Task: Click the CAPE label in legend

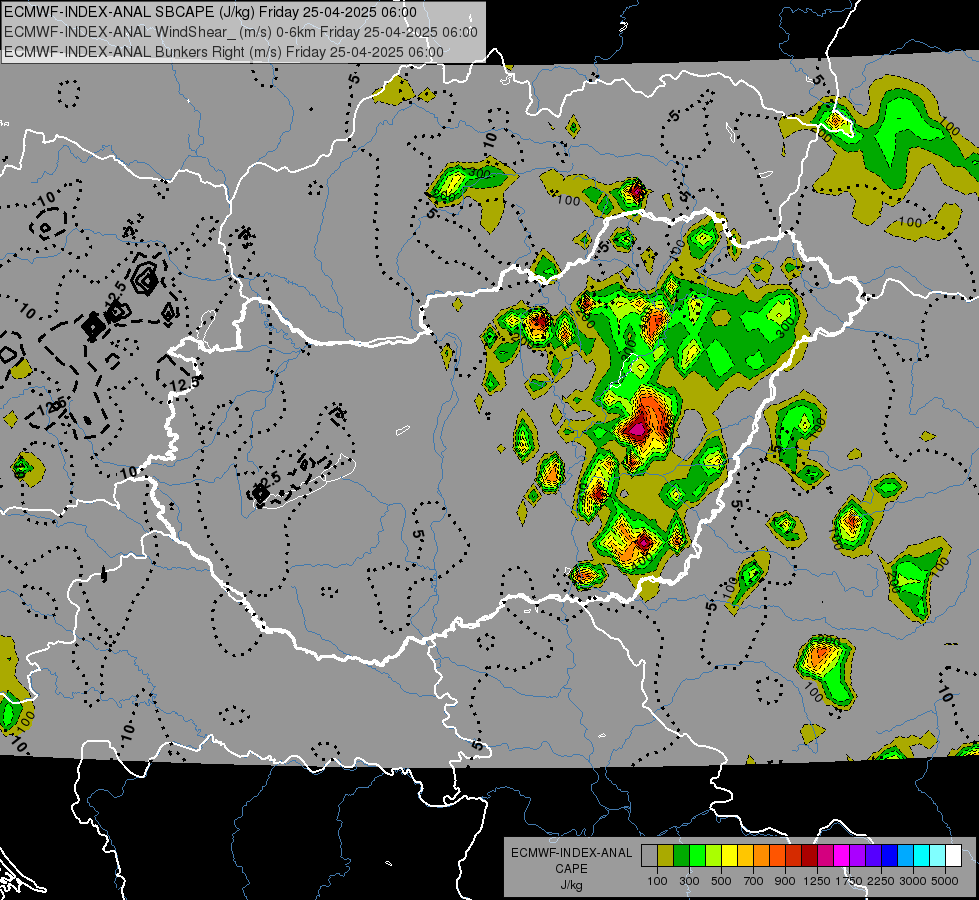Action: click(x=571, y=869)
